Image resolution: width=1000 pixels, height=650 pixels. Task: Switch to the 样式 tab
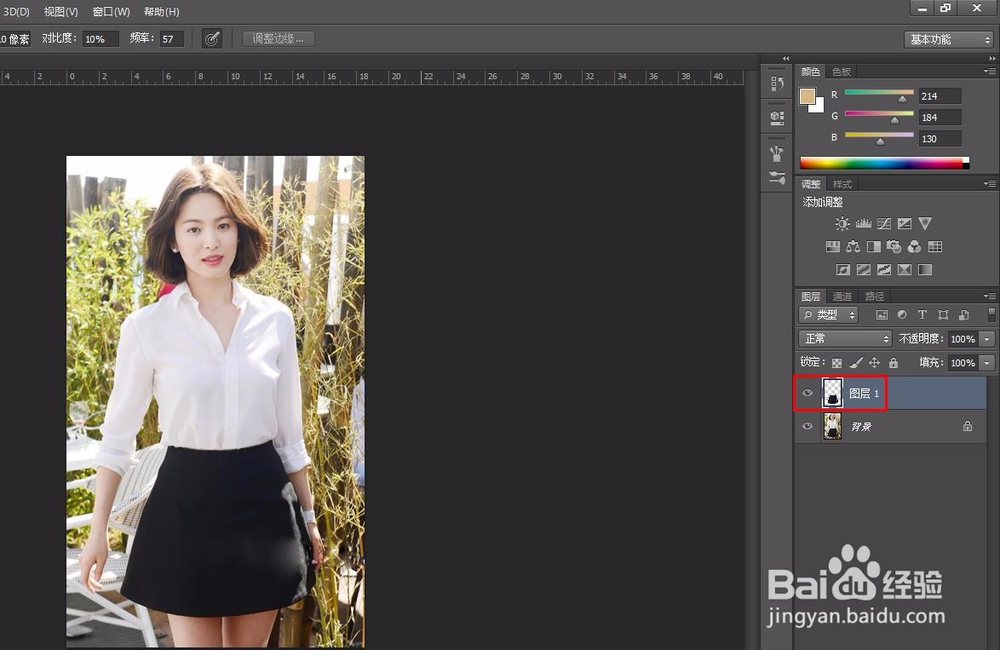[x=842, y=184]
